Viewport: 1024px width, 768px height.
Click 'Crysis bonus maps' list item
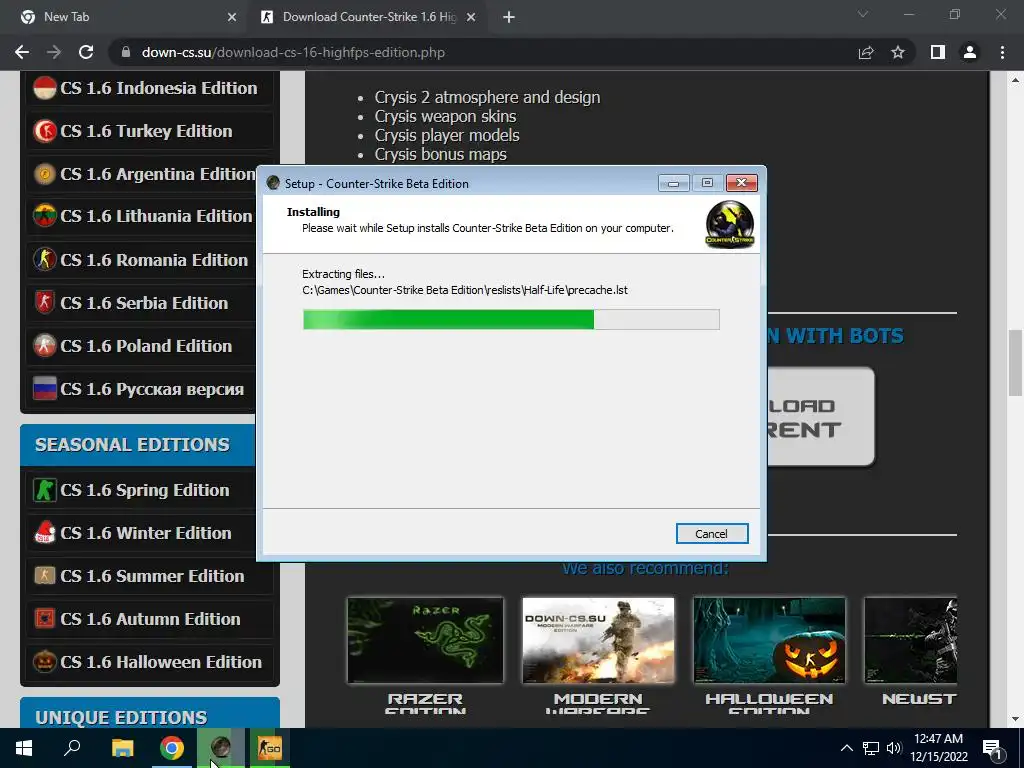coord(441,154)
